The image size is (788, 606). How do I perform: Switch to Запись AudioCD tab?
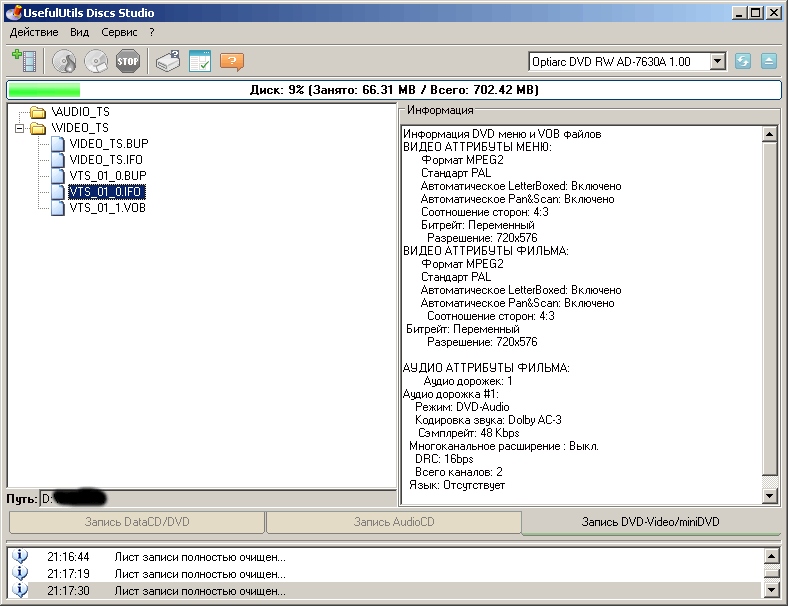(393, 522)
